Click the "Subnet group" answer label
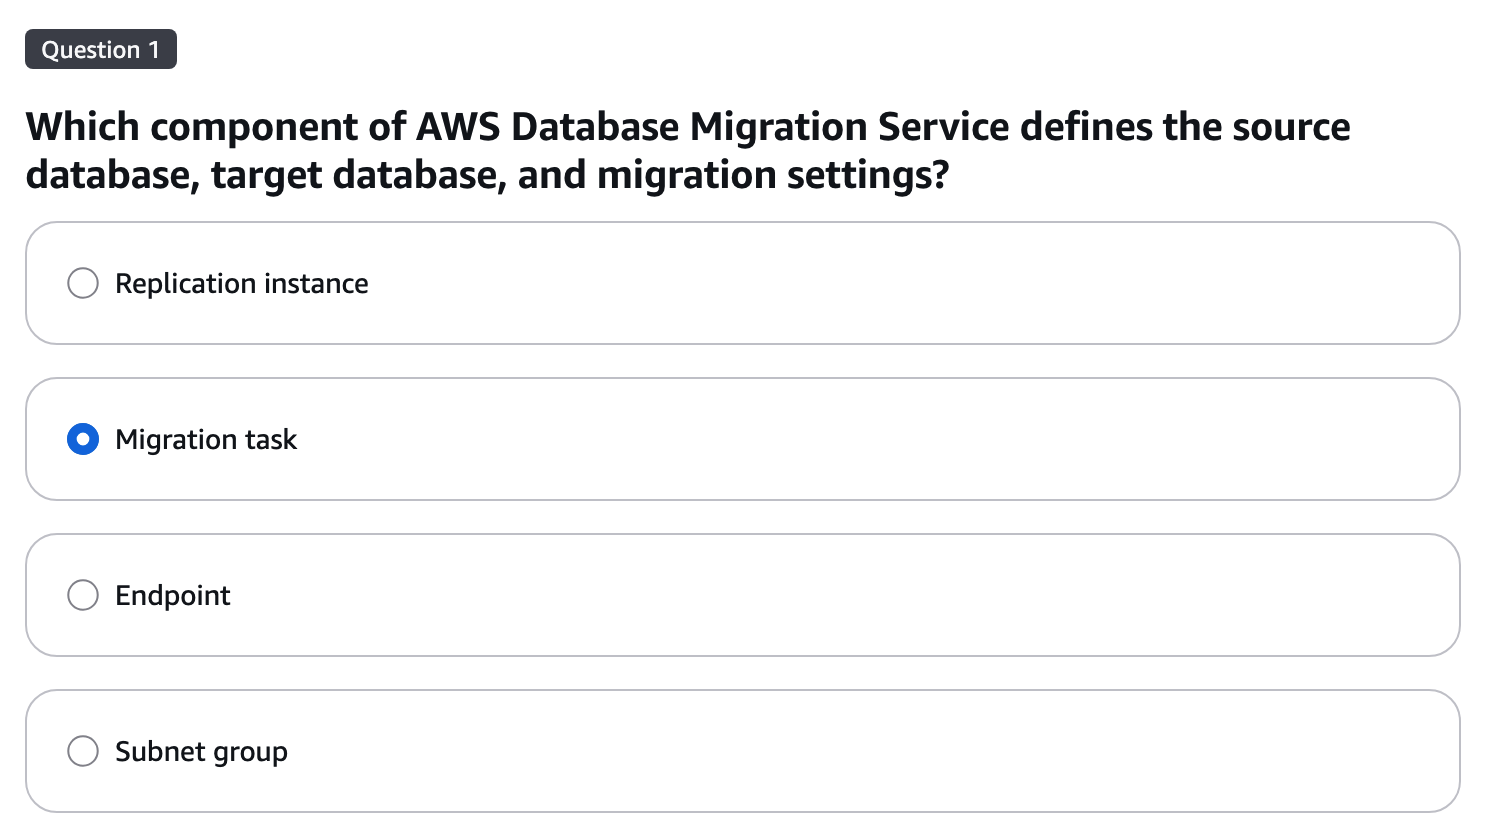The image size is (1486, 836). 202,752
